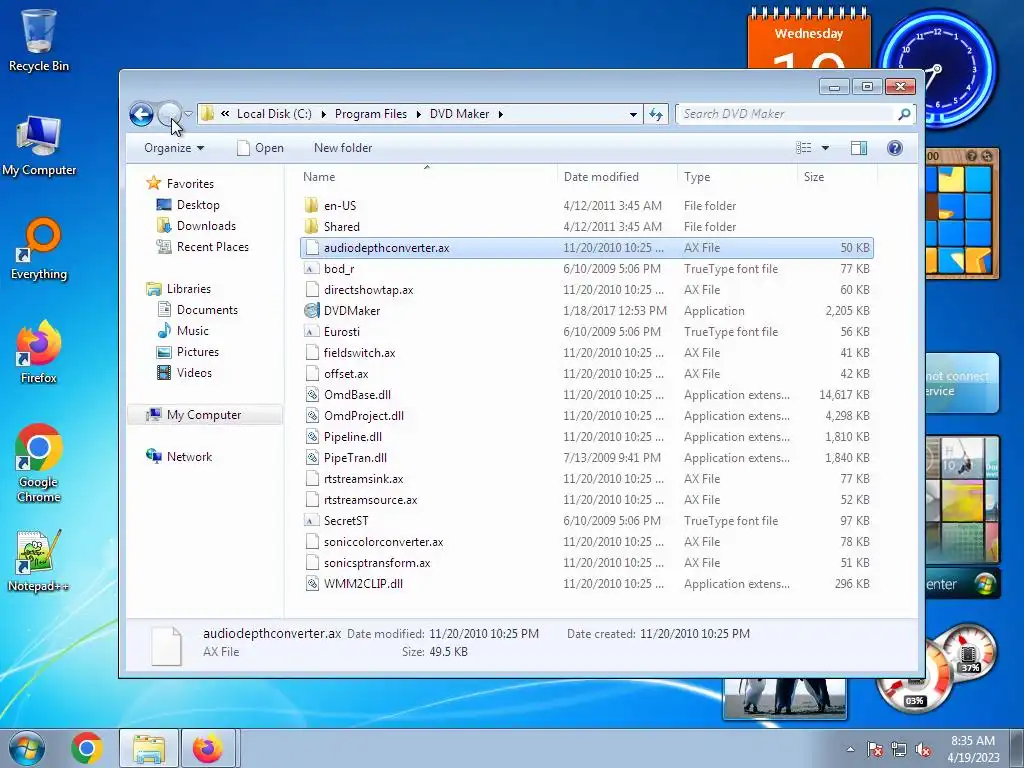Click the Change your view icon
The height and width of the screenshot is (768, 1024).
803,148
